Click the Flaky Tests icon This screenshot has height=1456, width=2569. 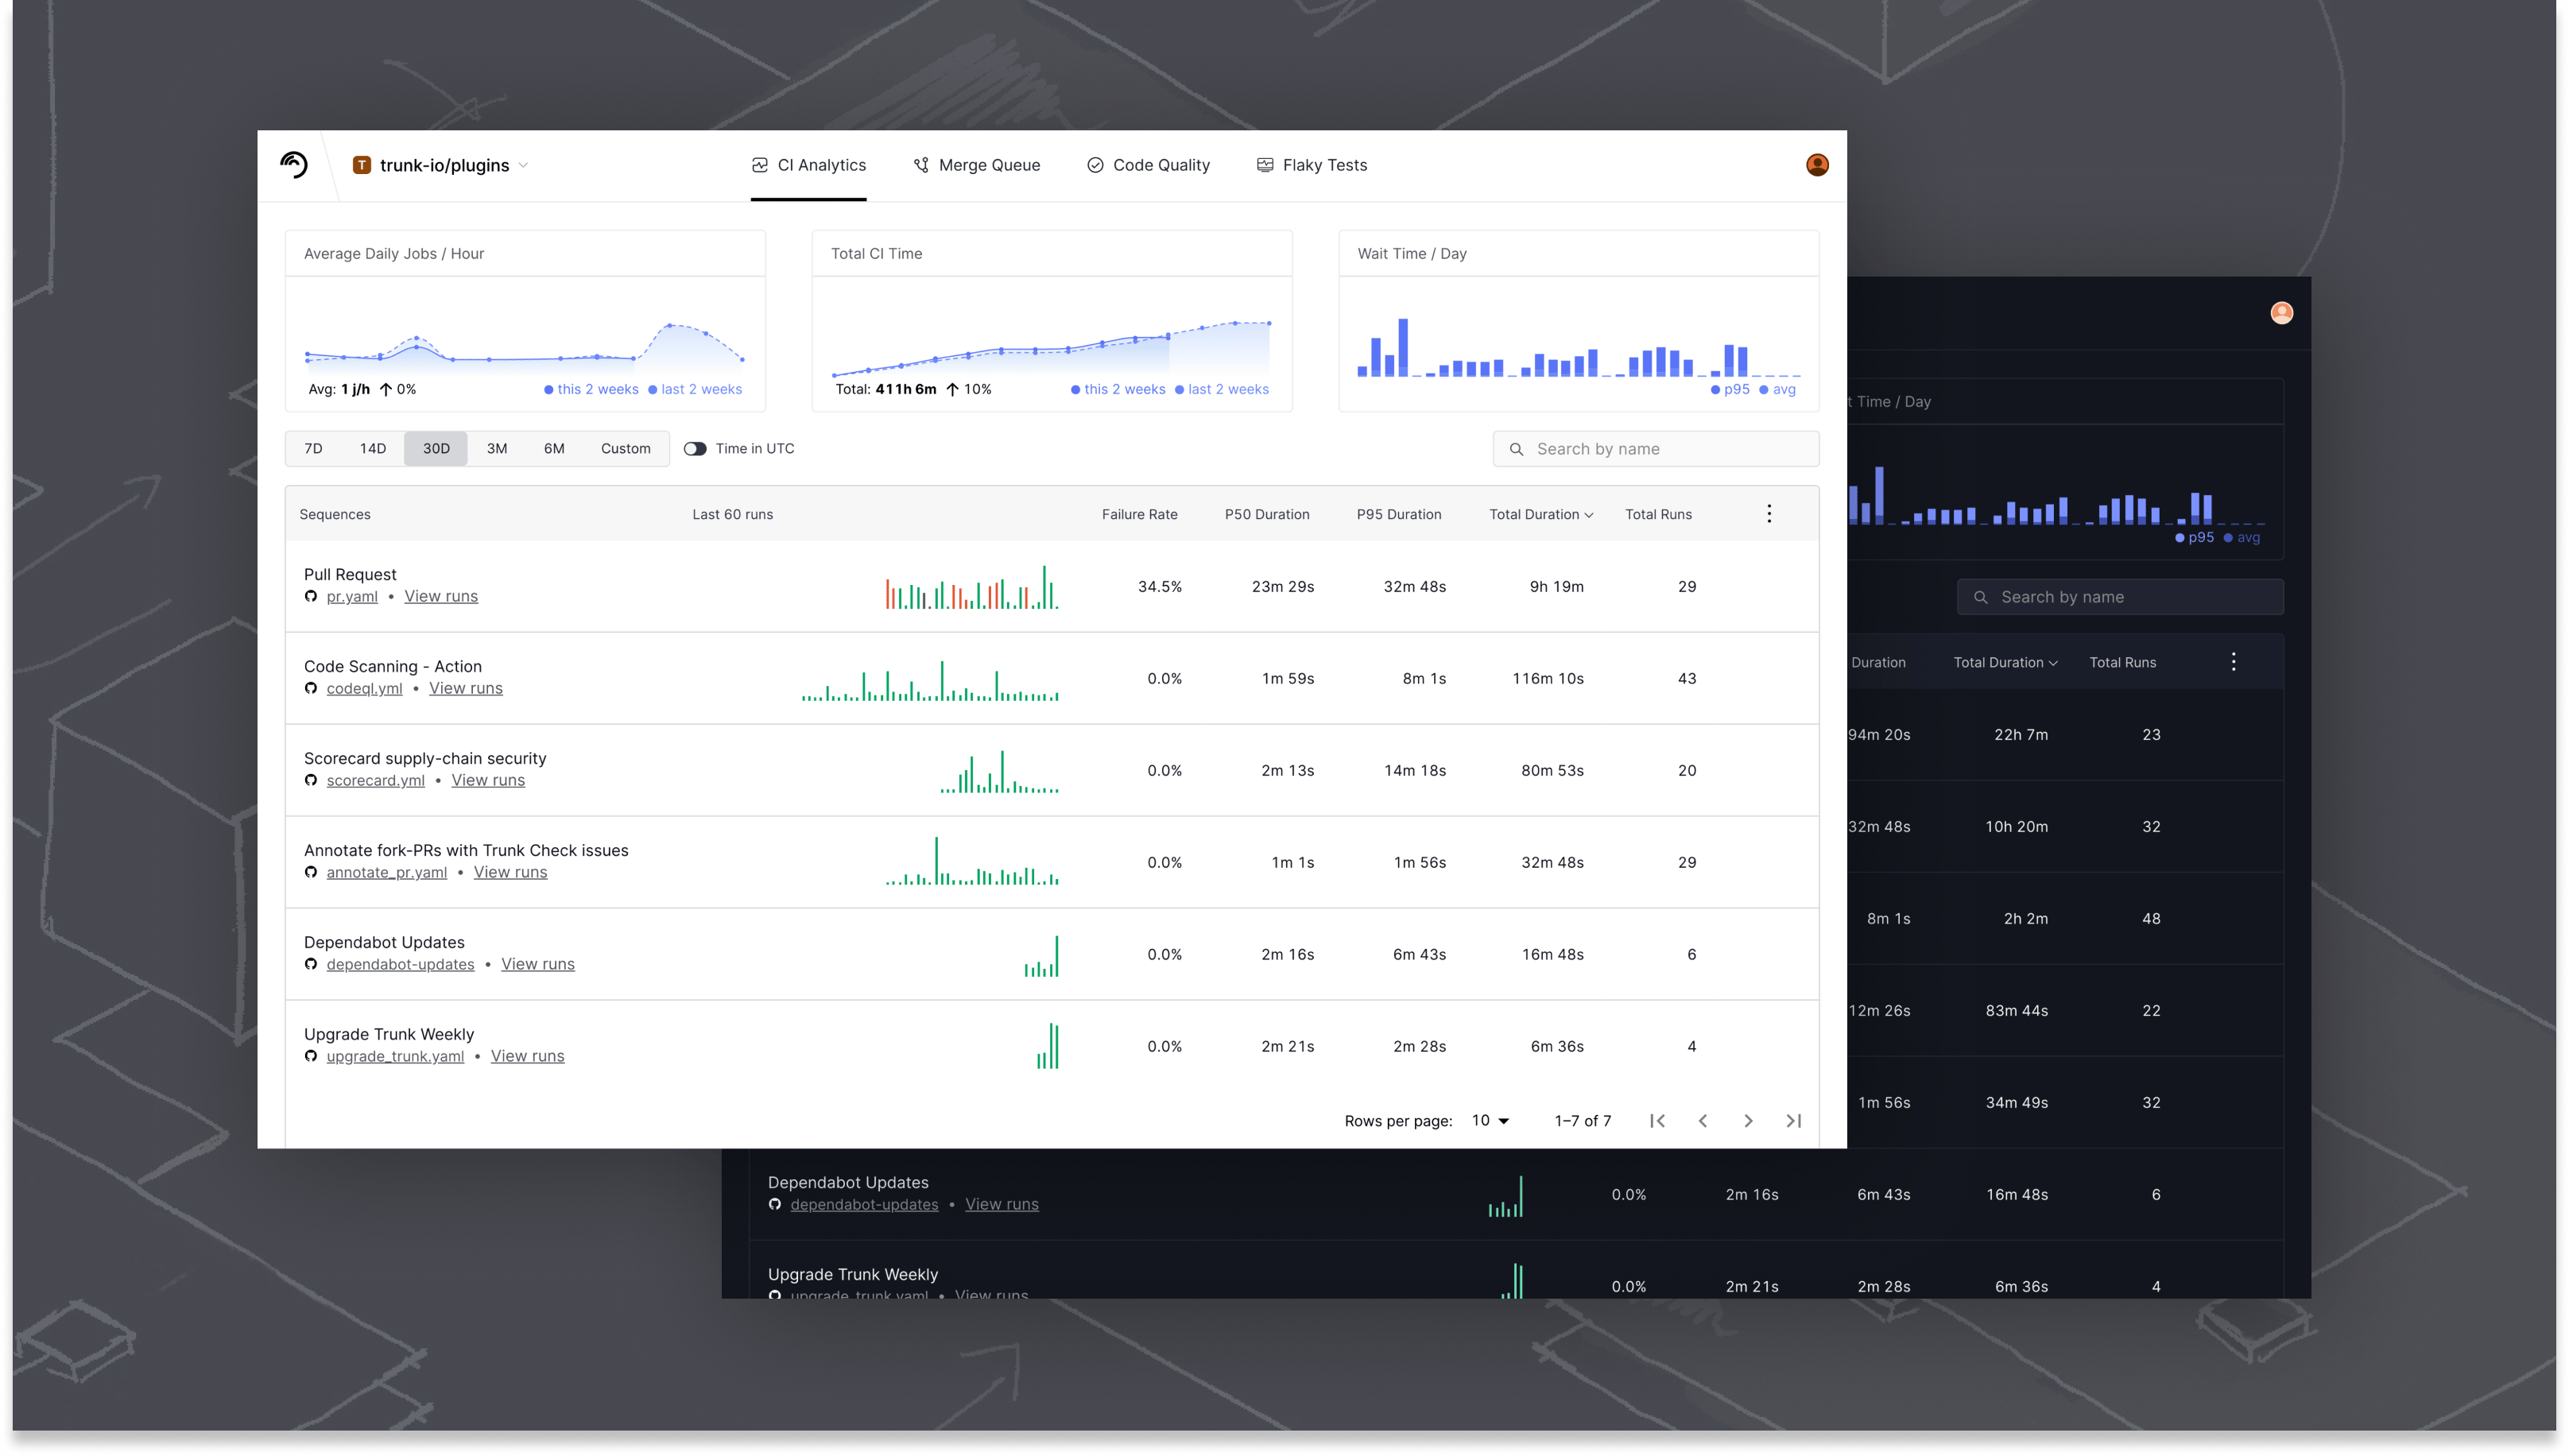coord(1265,165)
